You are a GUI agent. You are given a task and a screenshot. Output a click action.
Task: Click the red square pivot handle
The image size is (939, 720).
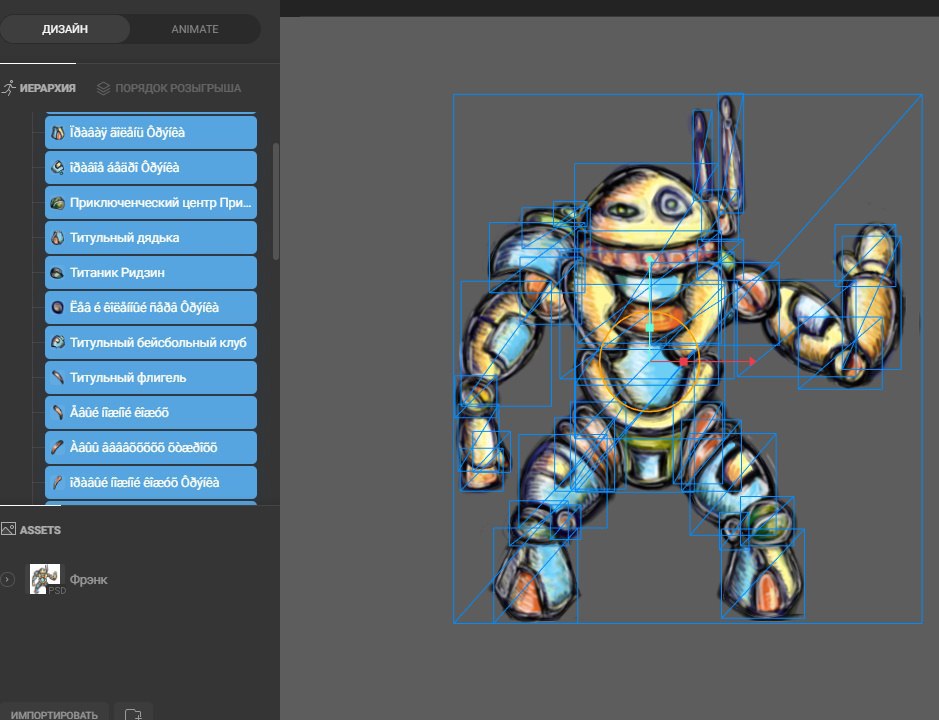684,361
